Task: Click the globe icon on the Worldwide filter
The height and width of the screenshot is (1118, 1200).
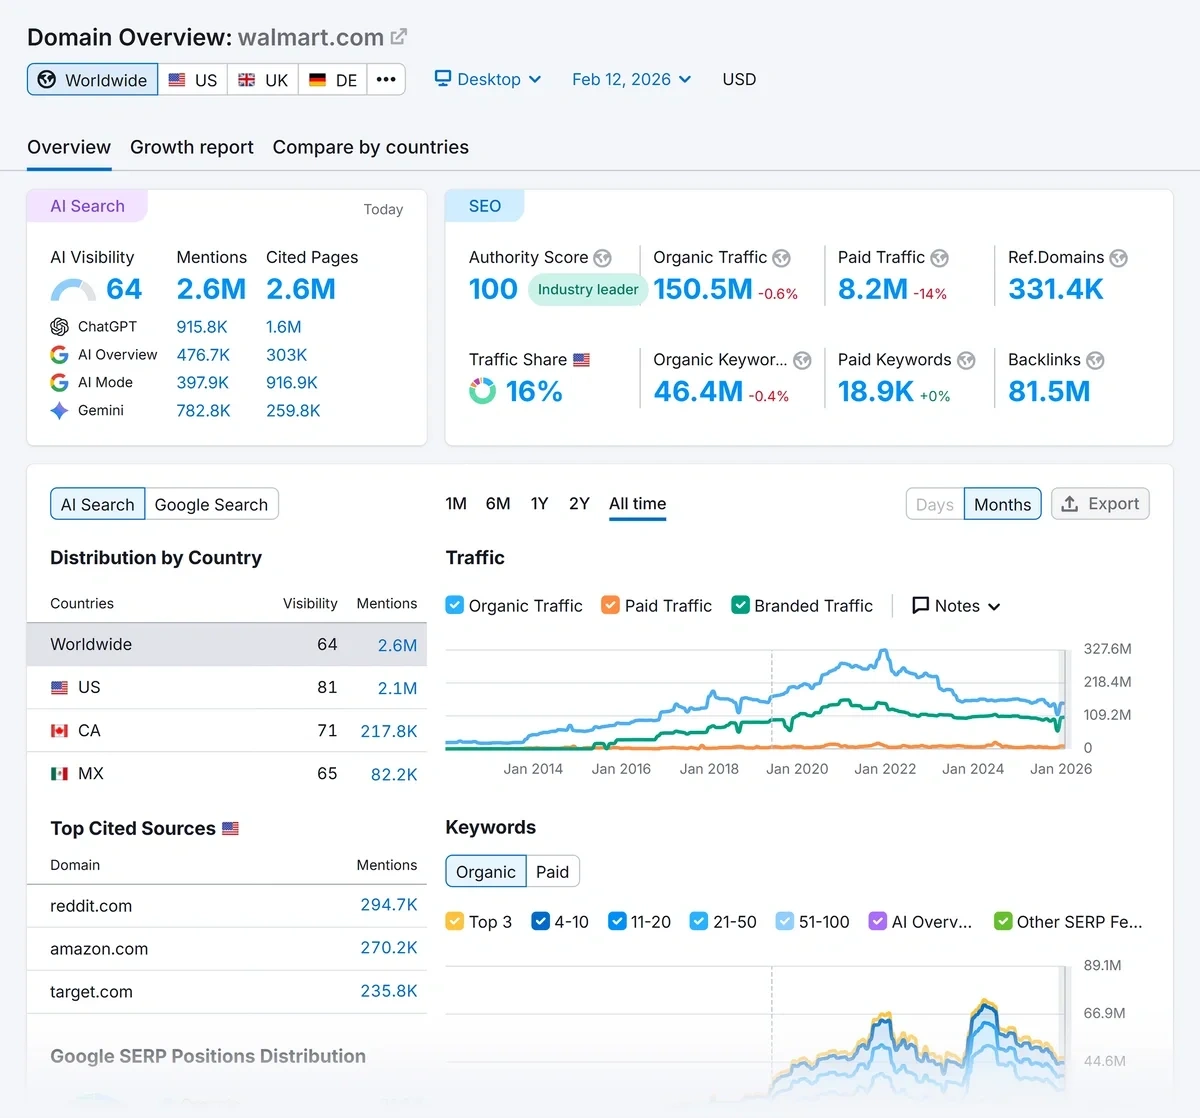Action: point(47,79)
